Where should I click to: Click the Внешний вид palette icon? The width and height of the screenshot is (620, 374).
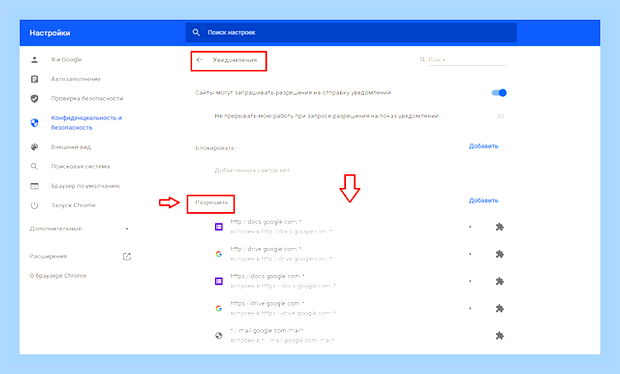[34, 147]
